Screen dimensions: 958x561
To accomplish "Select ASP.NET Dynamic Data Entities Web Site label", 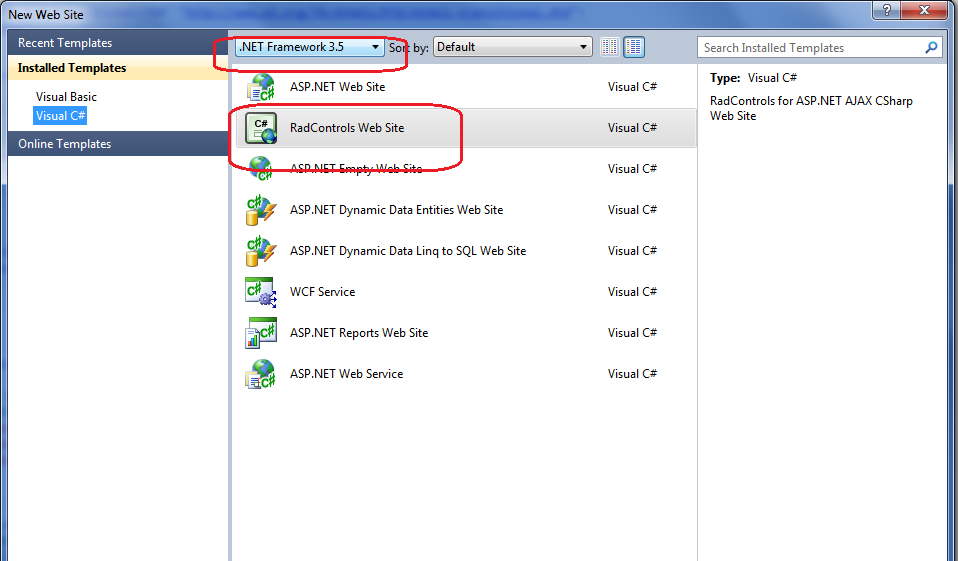I will pyautogui.click(x=397, y=210).
